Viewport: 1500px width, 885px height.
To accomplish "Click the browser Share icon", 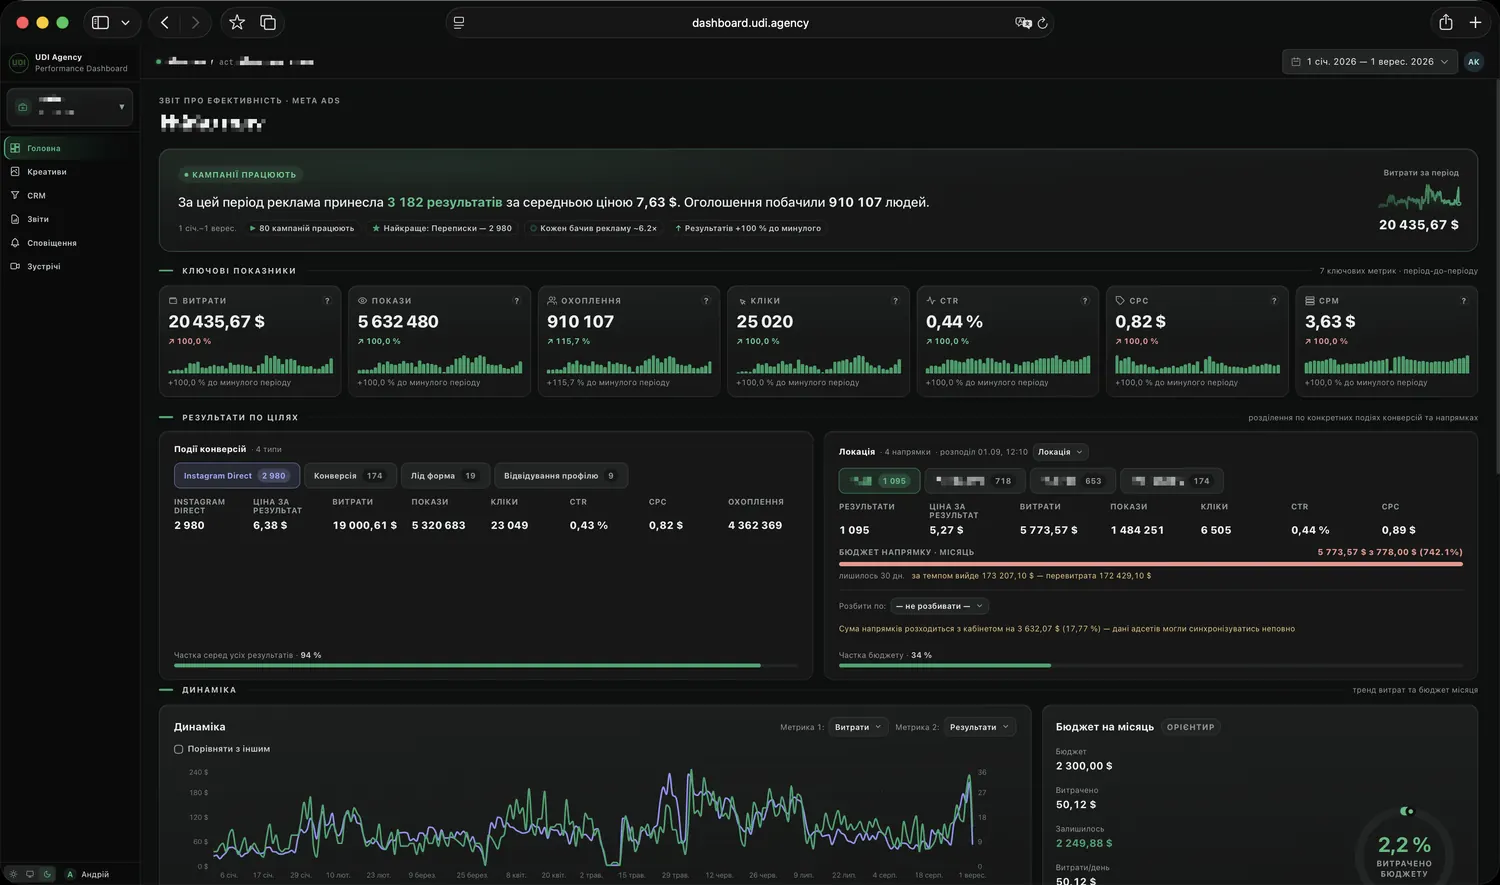I will tap(1446, 22).
